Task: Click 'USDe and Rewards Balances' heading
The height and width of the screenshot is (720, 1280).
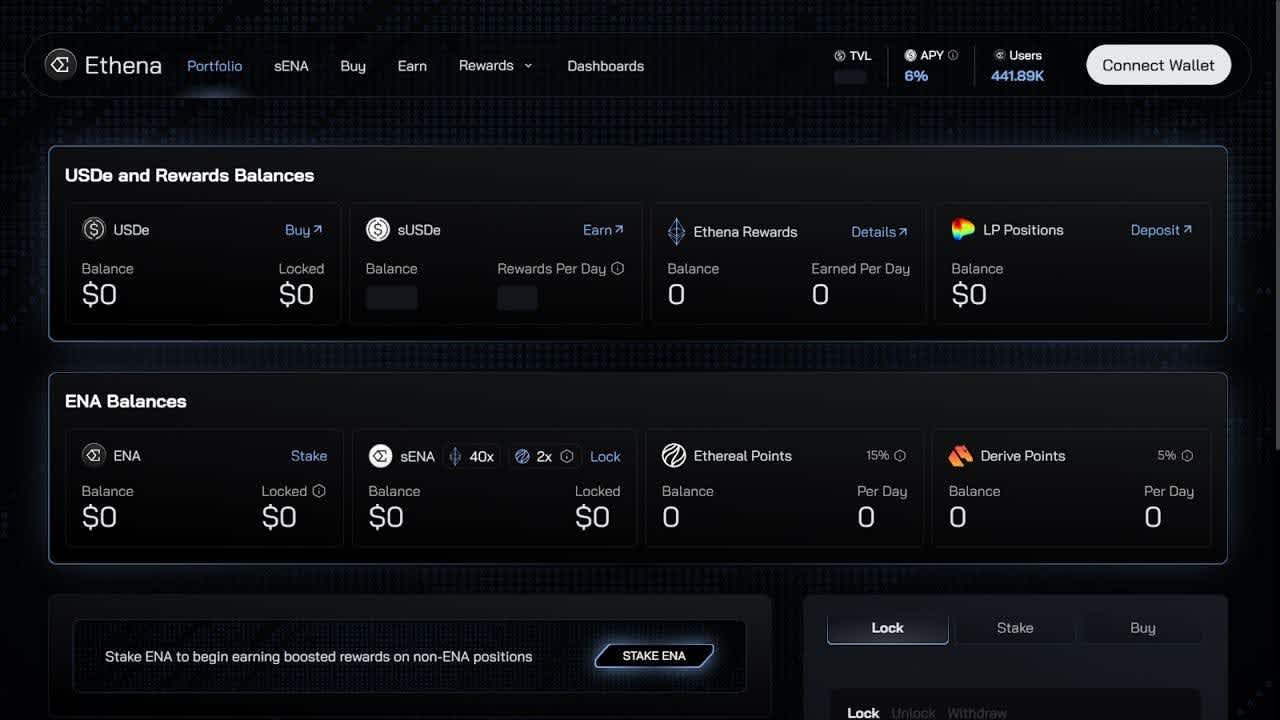Action: point(189,175)
